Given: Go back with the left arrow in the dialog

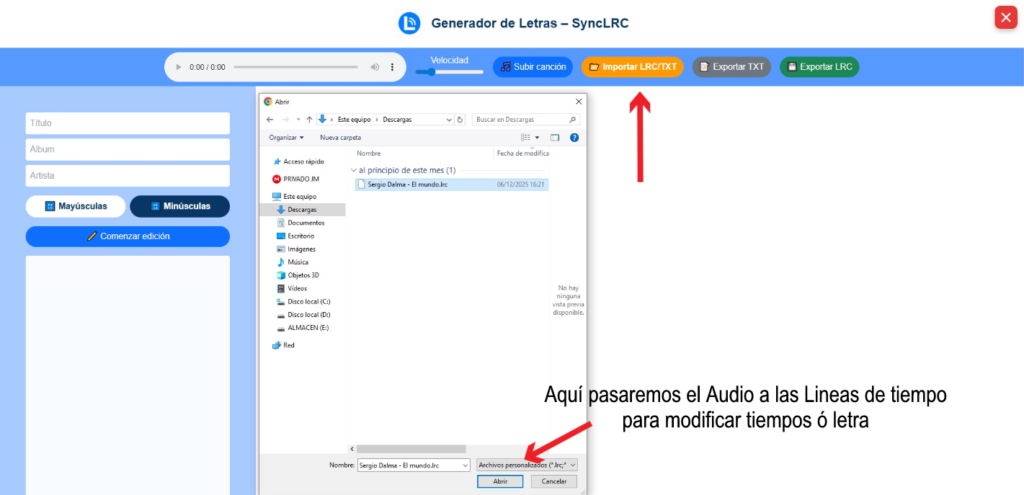Looking at the screenshot, I should coord(270,119).
